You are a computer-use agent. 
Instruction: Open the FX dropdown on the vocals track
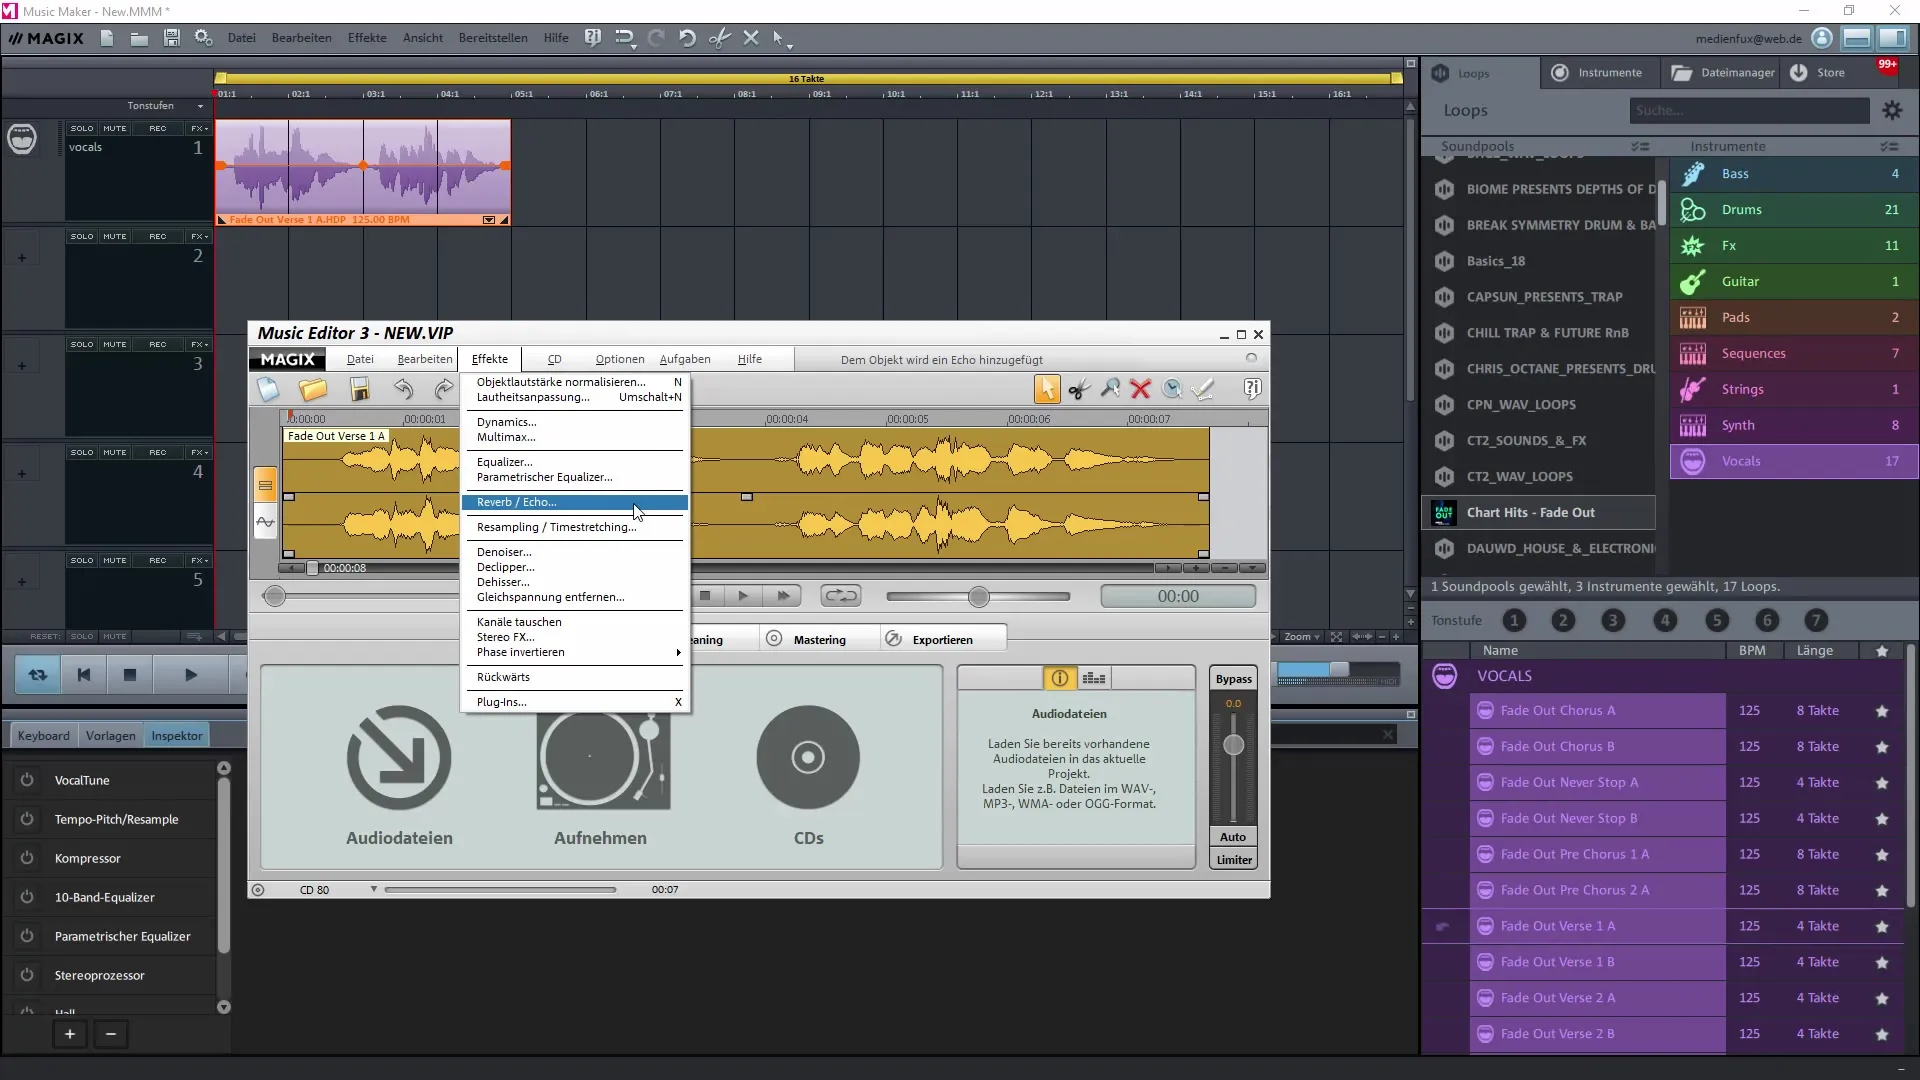(199, 129)
